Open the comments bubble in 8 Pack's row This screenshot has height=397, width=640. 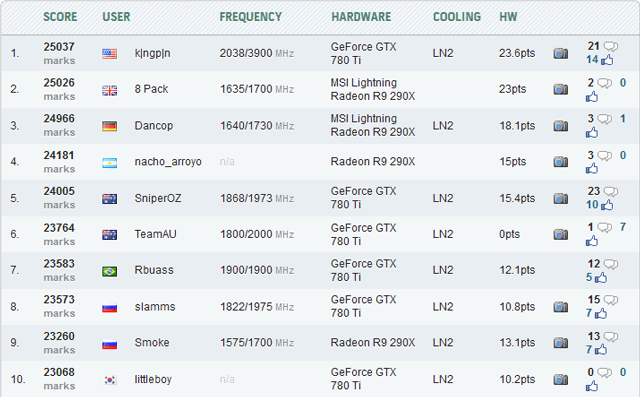click(x=604, y=83)
